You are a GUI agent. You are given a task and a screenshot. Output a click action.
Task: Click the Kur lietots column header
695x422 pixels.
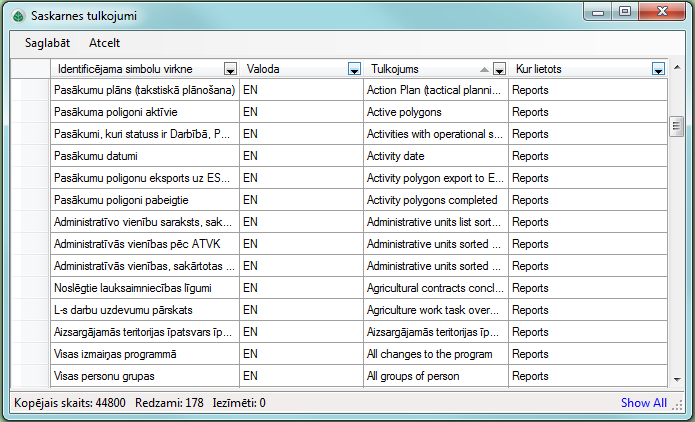pos(578,69)
